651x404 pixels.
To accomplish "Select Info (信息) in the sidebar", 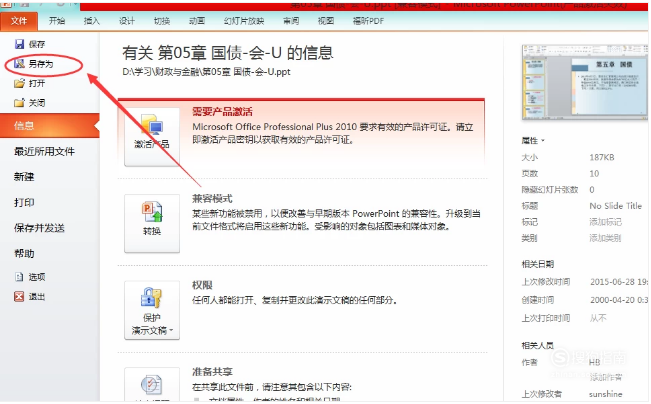I will click(50, 125).
